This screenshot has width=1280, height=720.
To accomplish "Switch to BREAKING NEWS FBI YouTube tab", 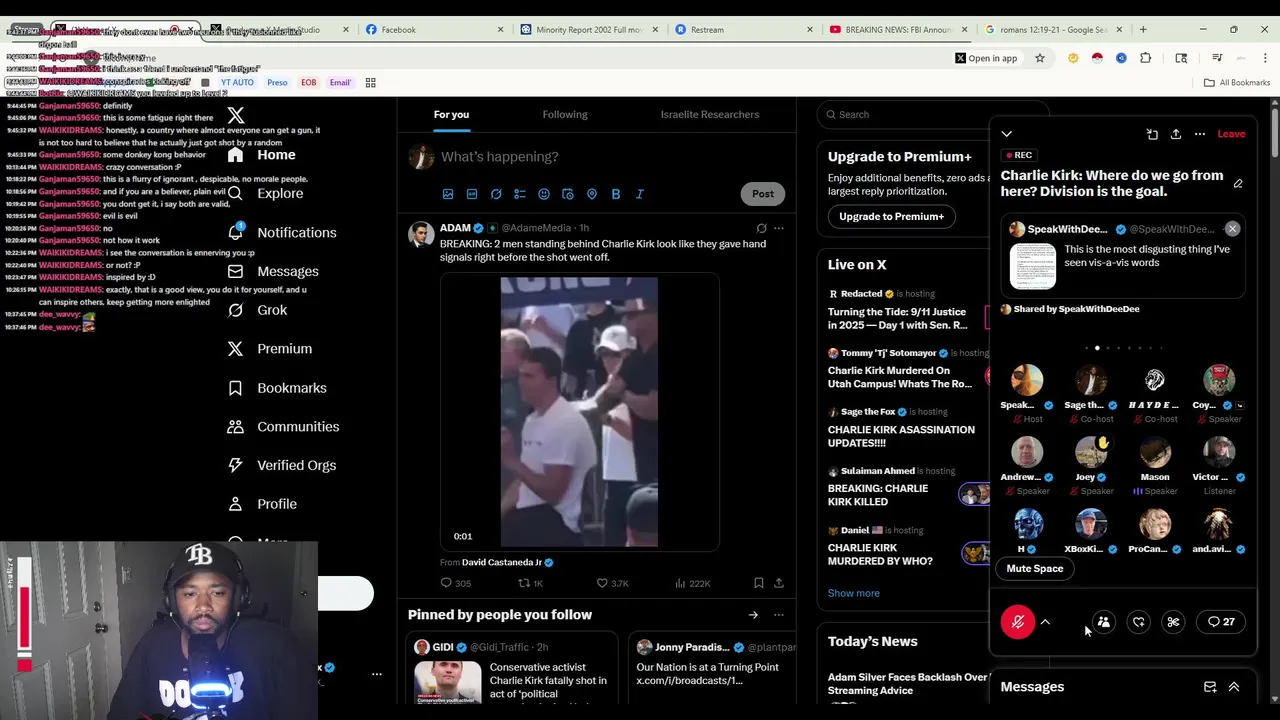I will click(898, 30).
